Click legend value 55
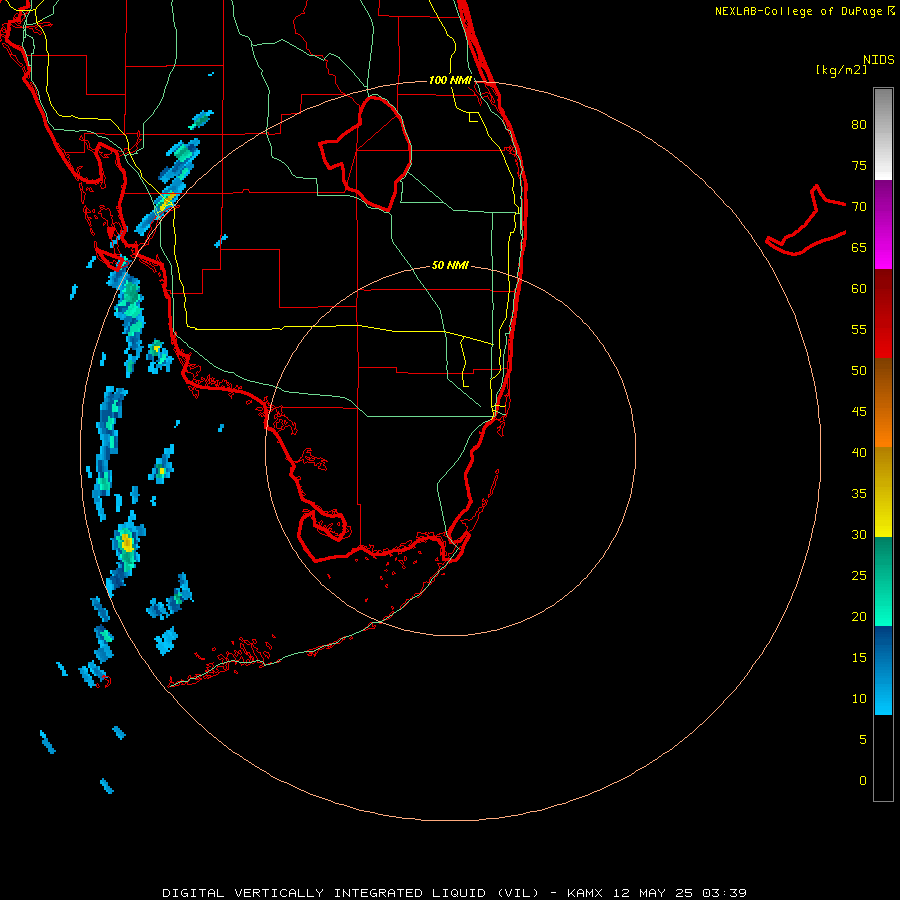Screen dimensions: 900x900 [x=859, y=330]
